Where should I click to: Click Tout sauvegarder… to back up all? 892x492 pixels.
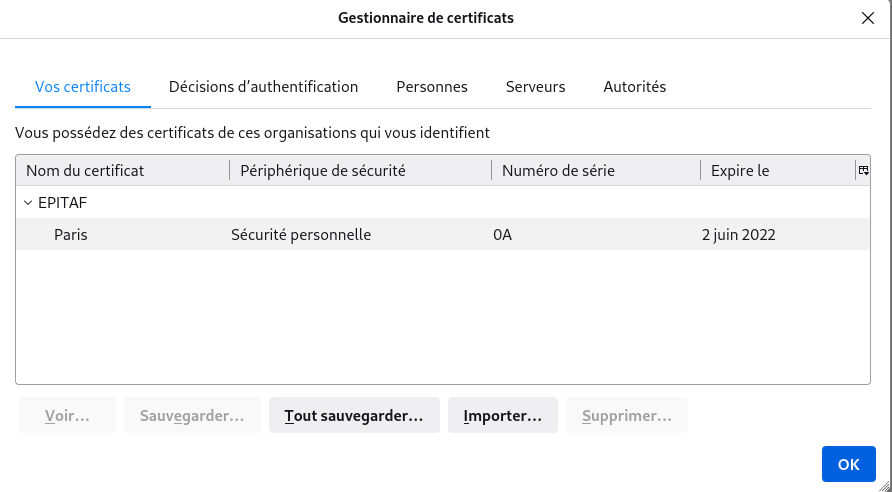point(354,415)
